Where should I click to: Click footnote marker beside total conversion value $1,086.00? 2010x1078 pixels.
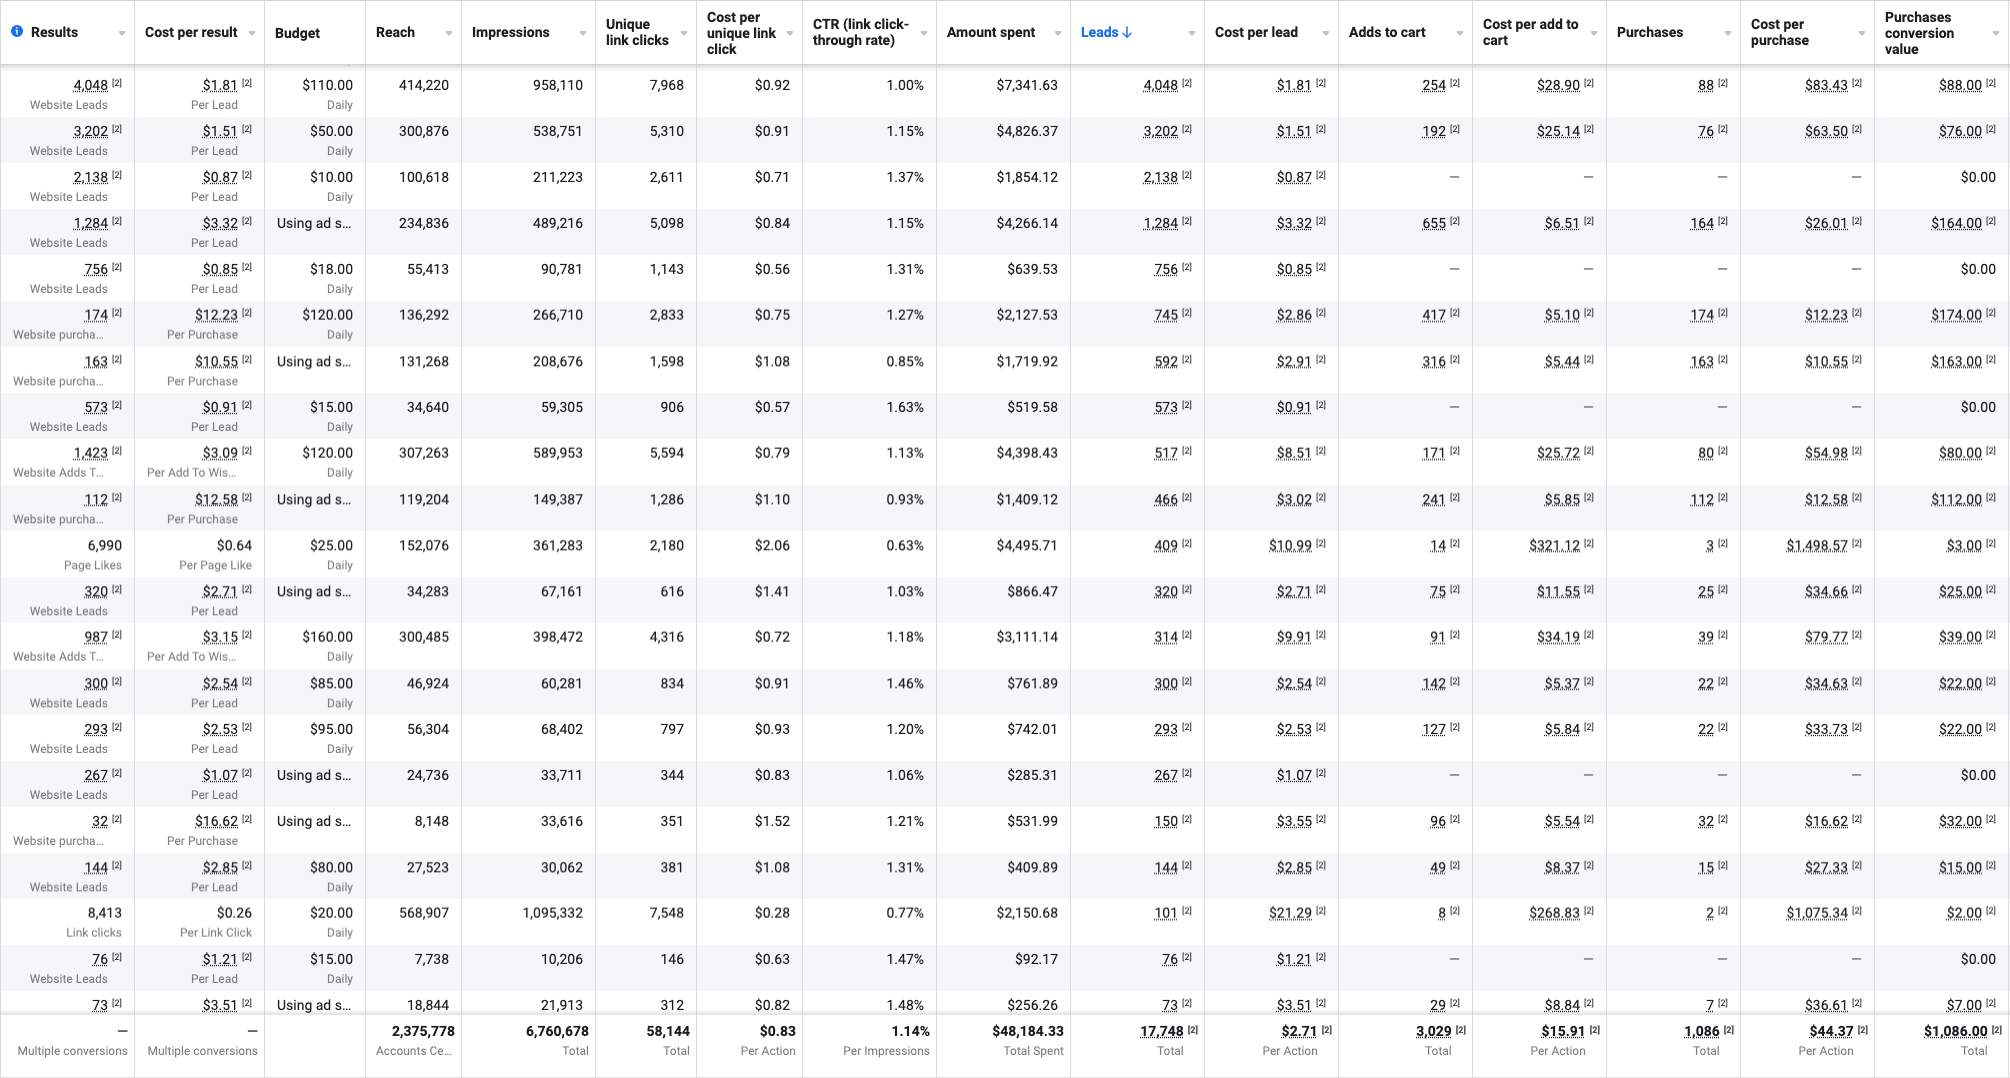[1997, 1029]
